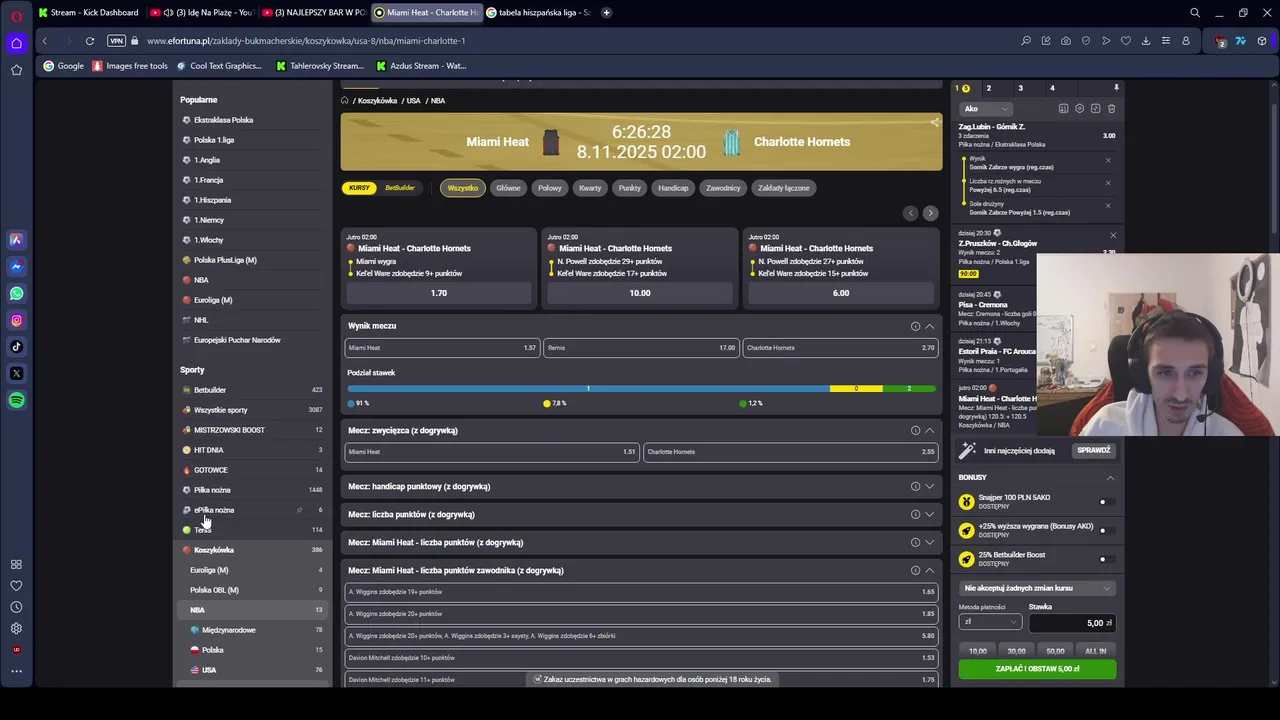
Task: Open betslip settings gear icon
Action: [x=1079, y=108]
